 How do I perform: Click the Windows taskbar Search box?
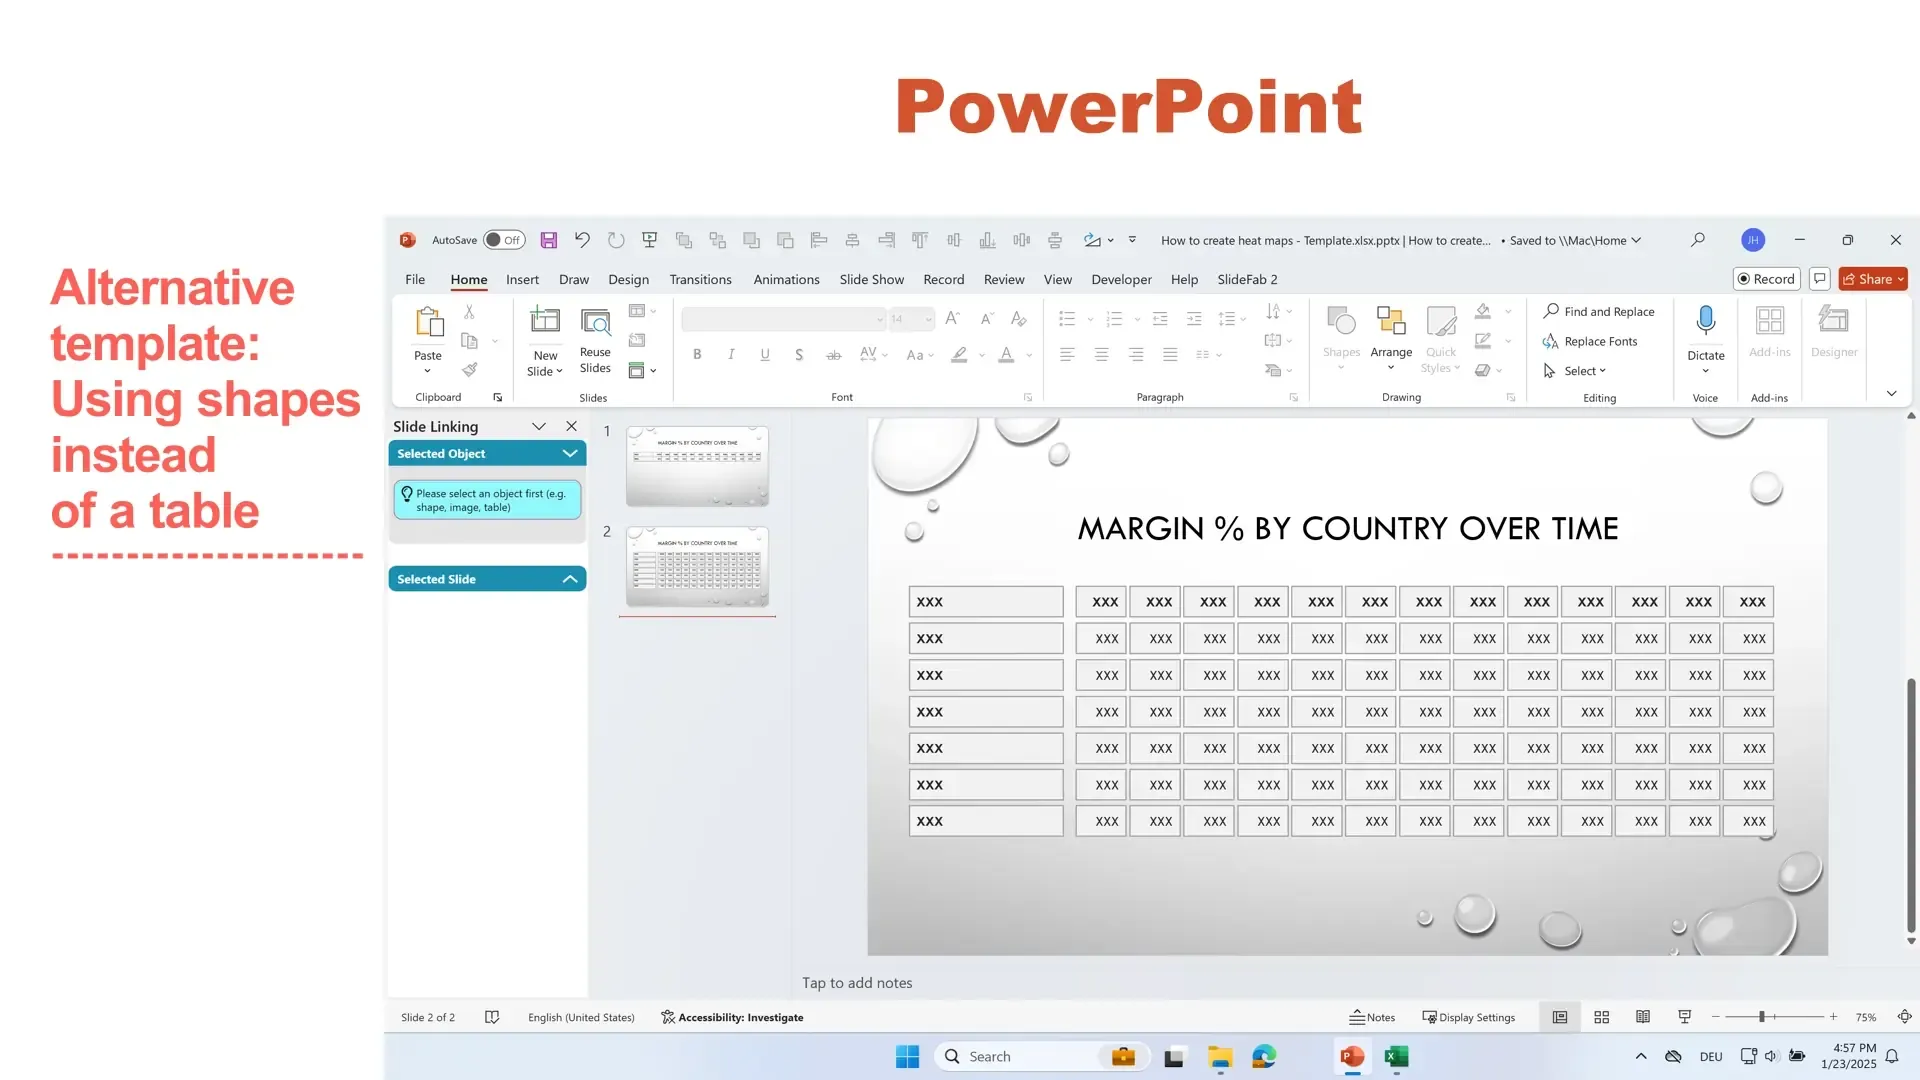coord(1043,1057)
